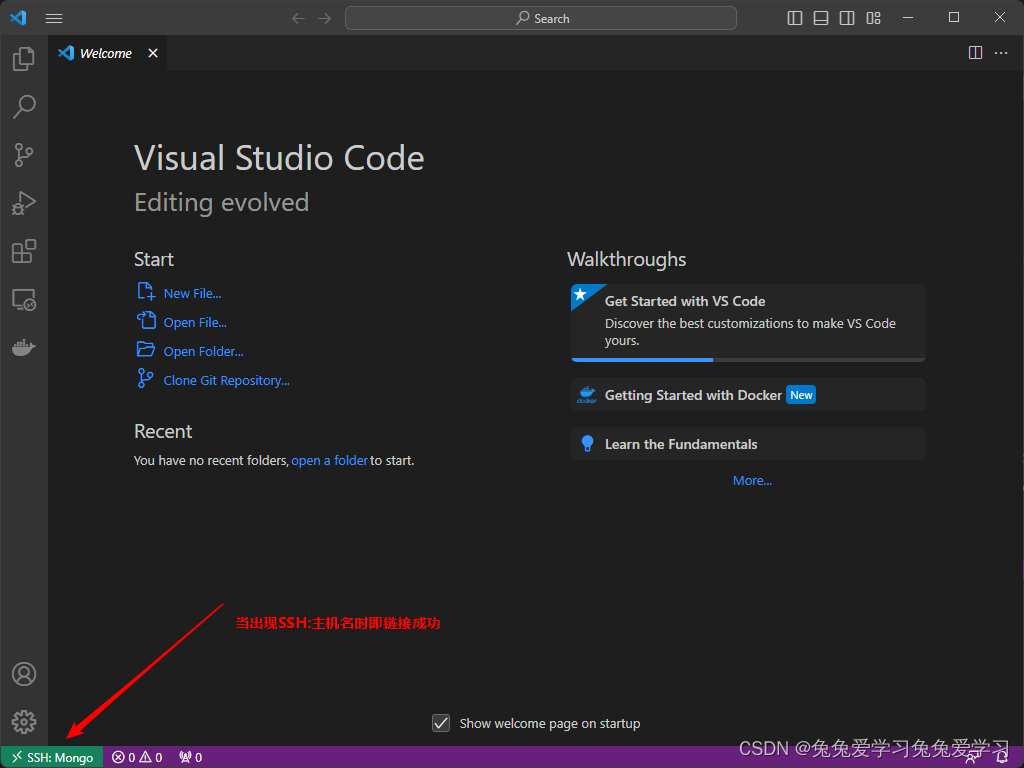Viewport: 1024px width, 768px height.
Task: Select the Welcome tab
Action: (x=108, y=53)
